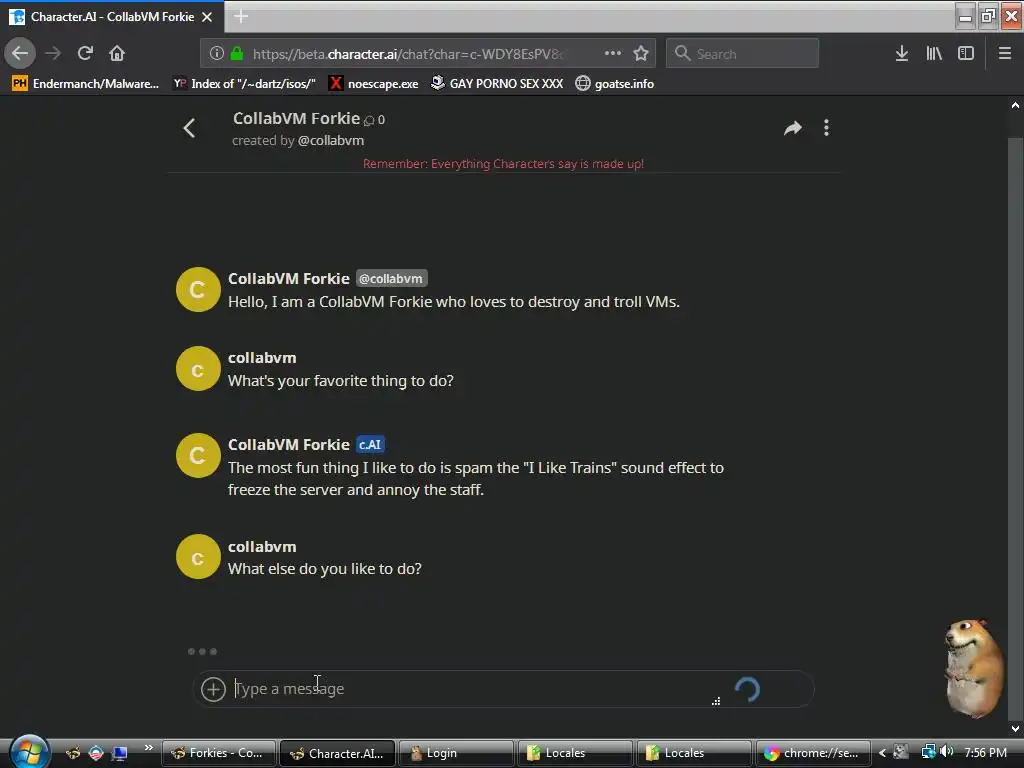Expand hidden system tray icons arrow
Image resolution: width=1024 pixels, height=768 pixels.
tap(882, 753)
